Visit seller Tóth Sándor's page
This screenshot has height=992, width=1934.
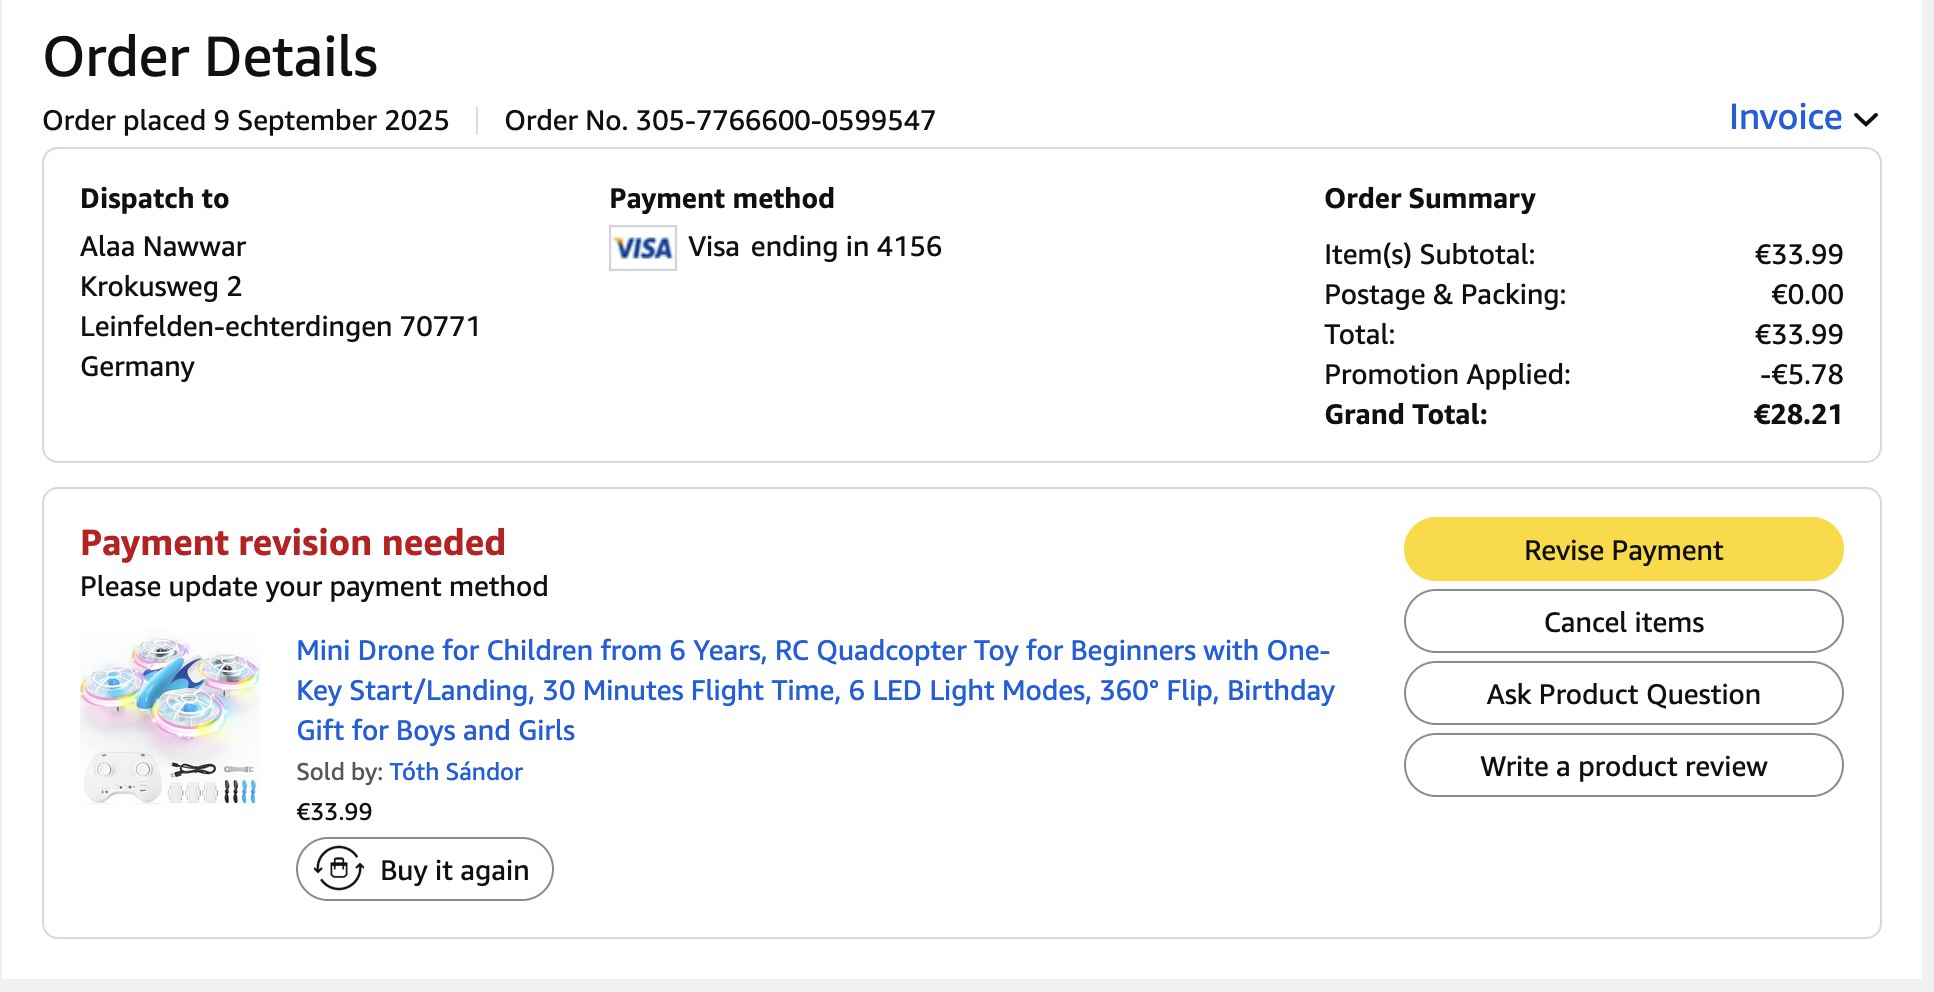click(x=456, y=772)
